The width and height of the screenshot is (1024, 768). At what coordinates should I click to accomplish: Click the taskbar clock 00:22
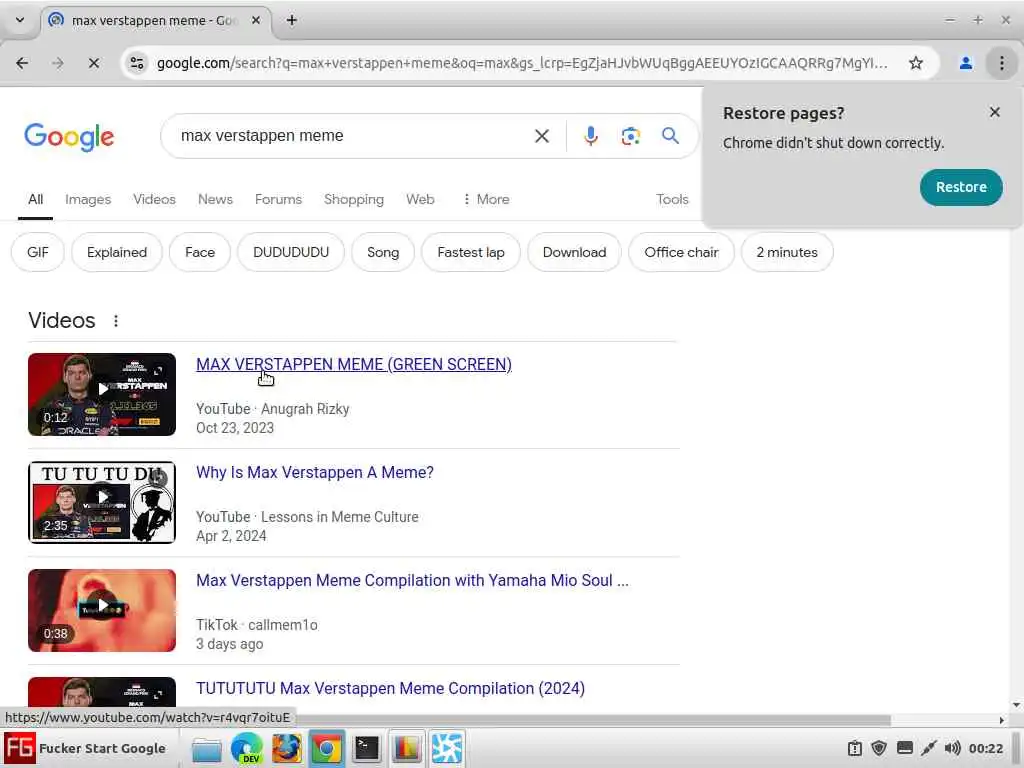point(985,748)
